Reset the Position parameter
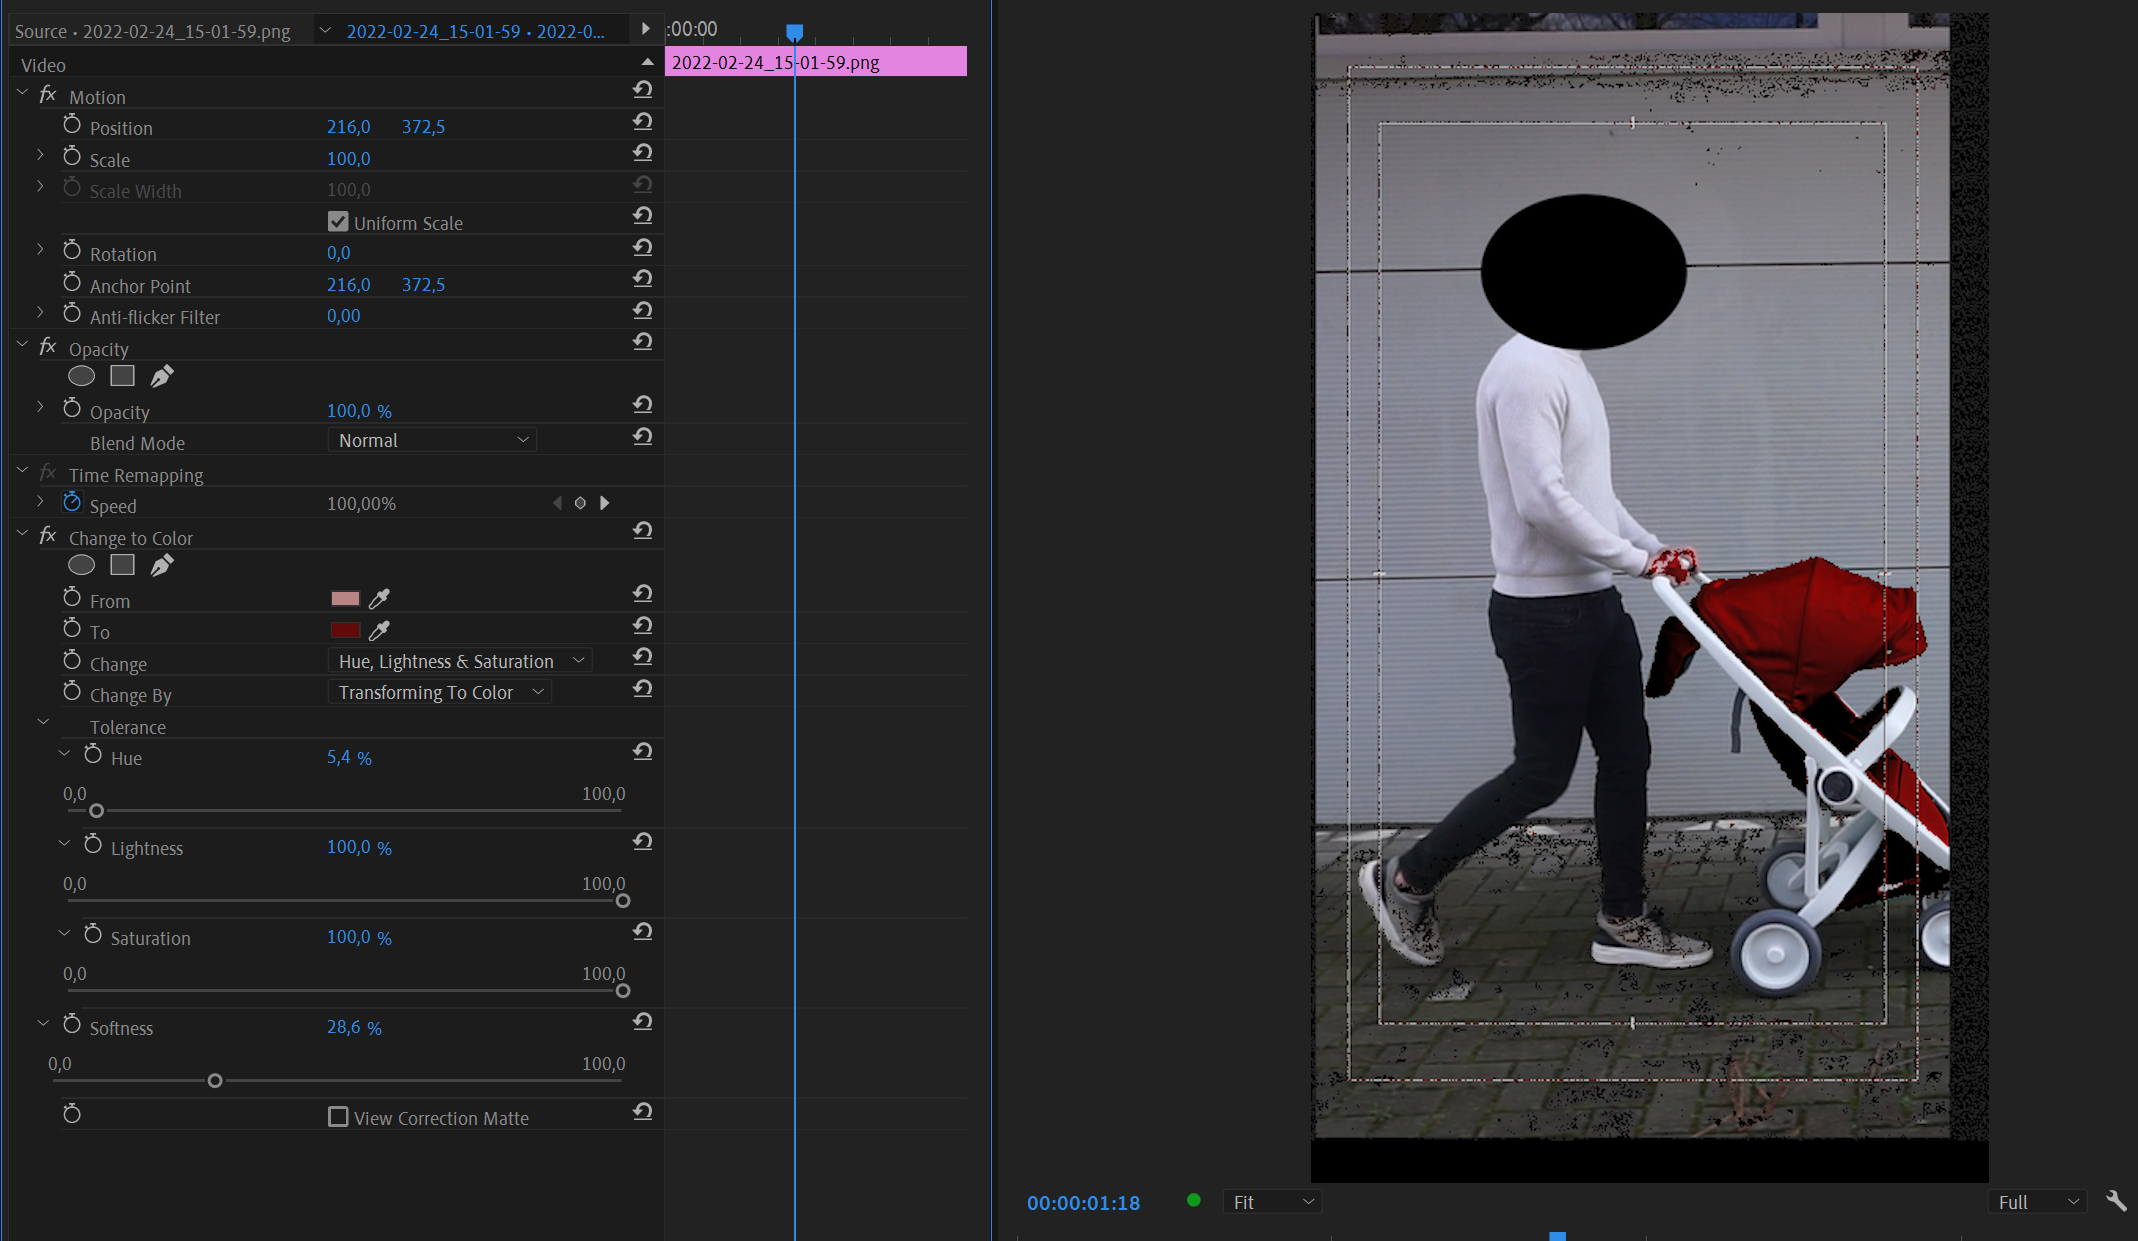2138x1241 pixels. (643, 122)
